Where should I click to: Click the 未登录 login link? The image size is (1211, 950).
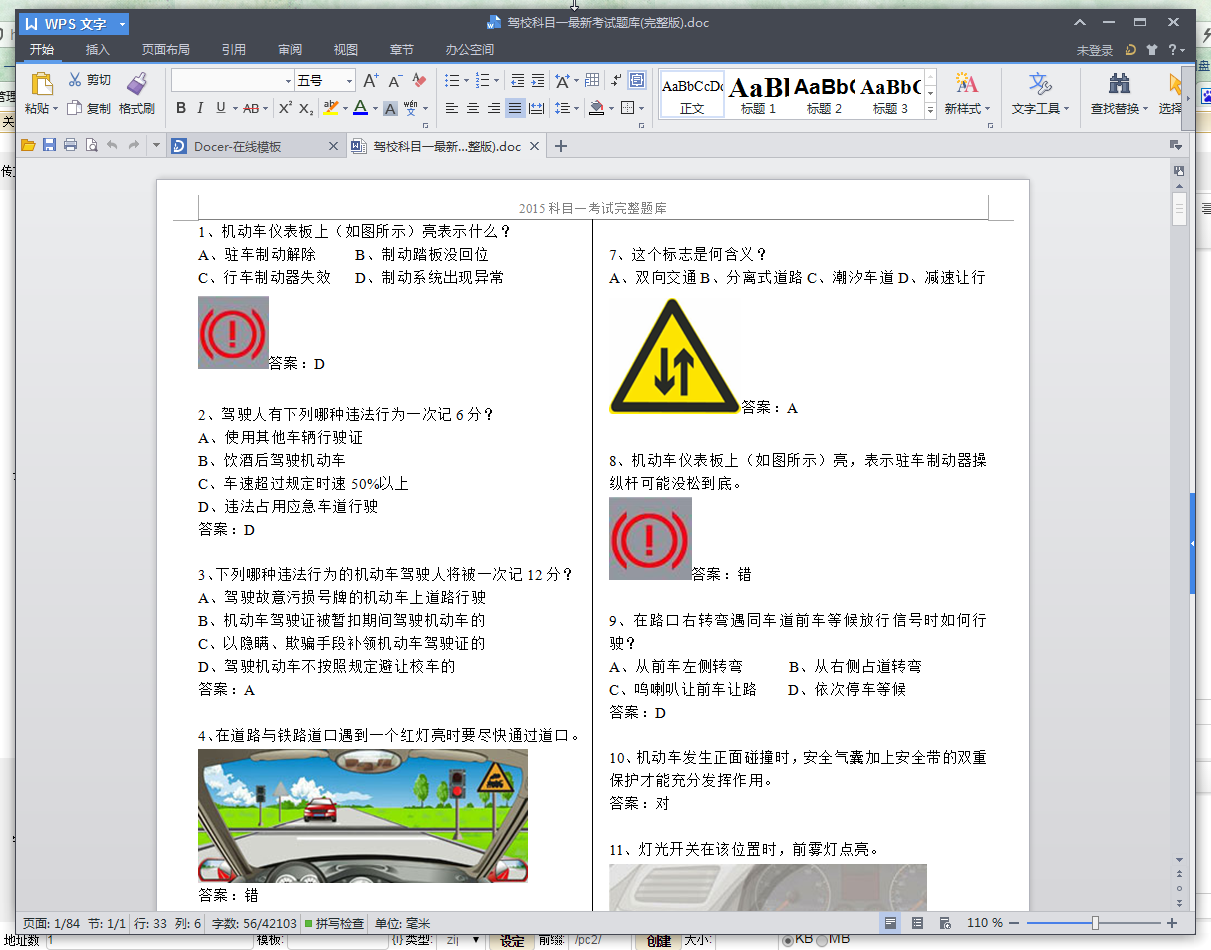1095,50
